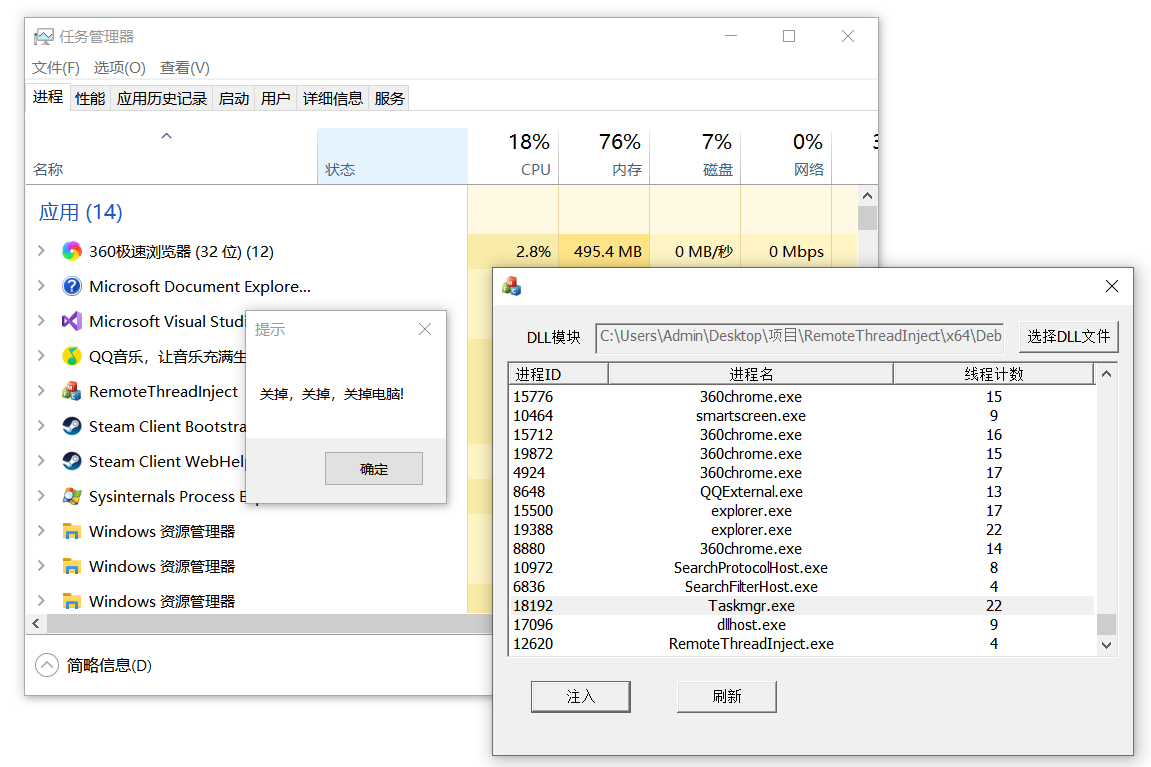
Task: Click the Sysinternals Process Explorer icon
Action: click(x=72, y=497)
